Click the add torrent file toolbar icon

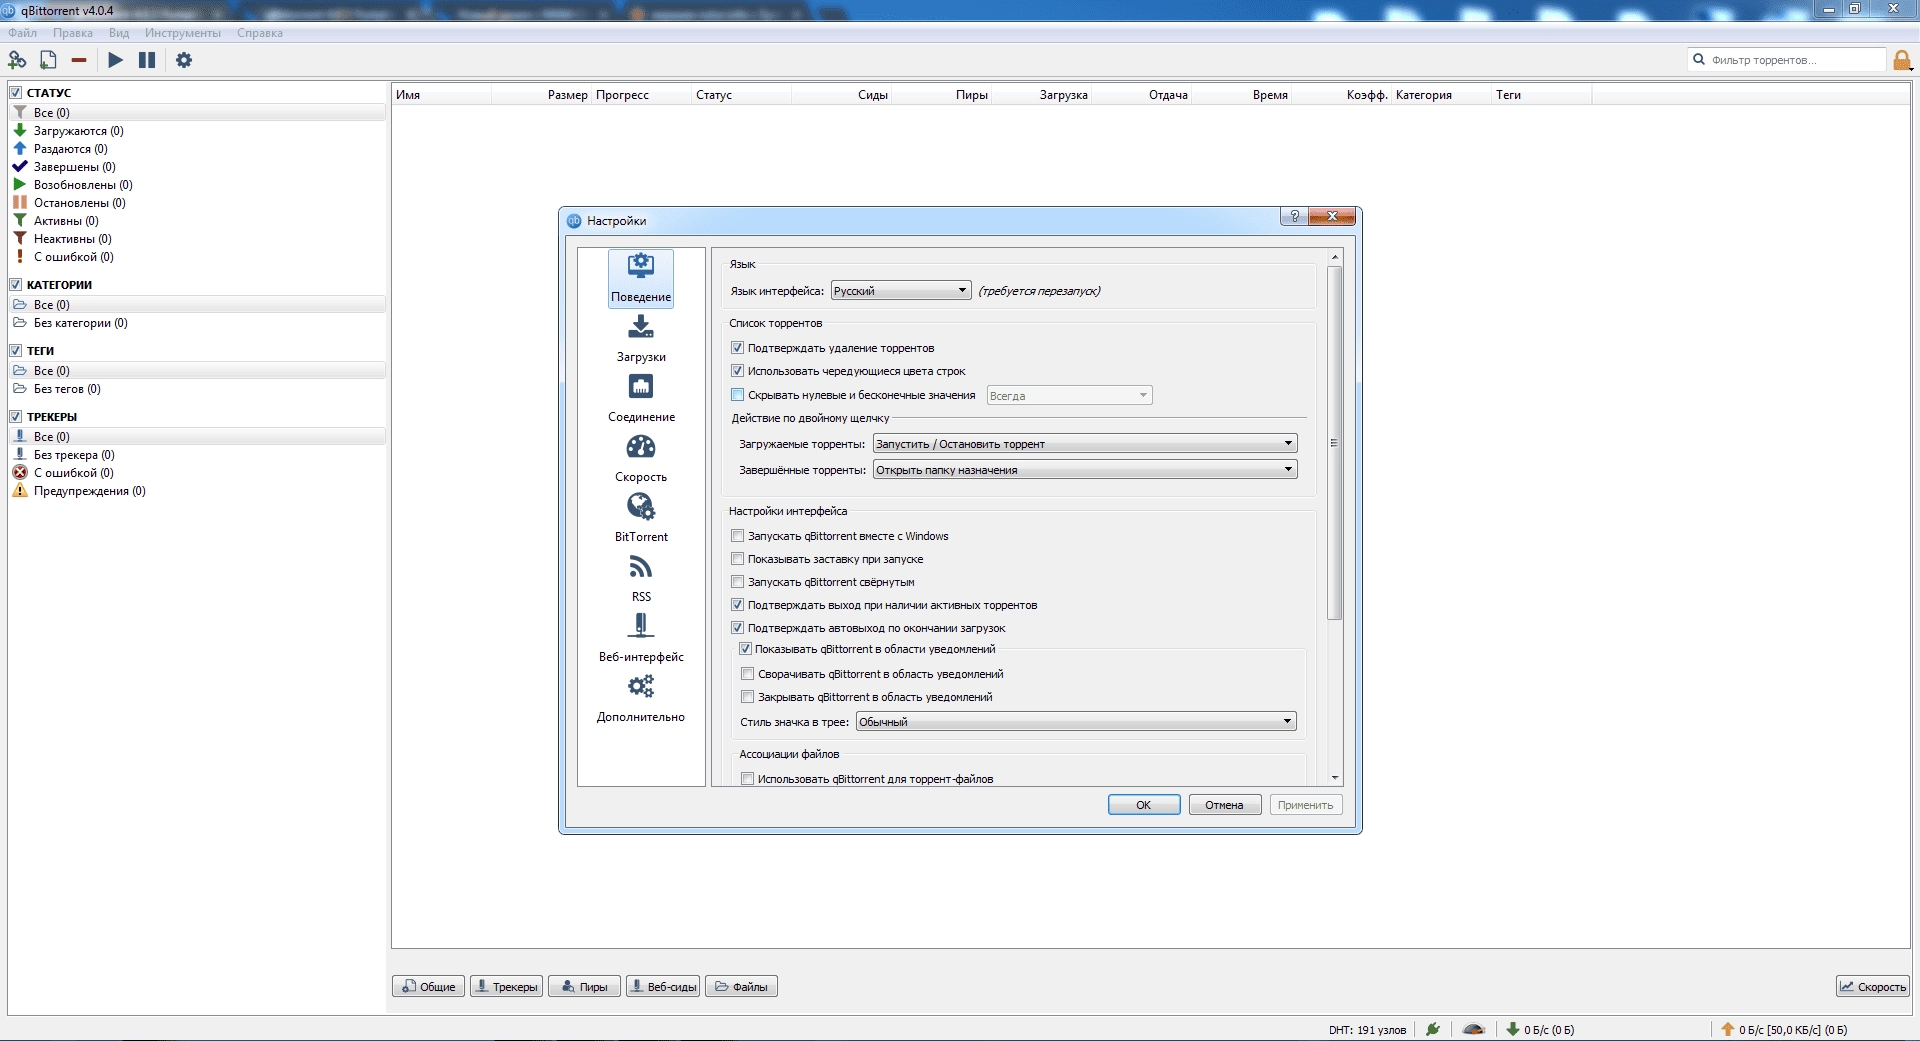pyautogui.click(x=48, y=60)
